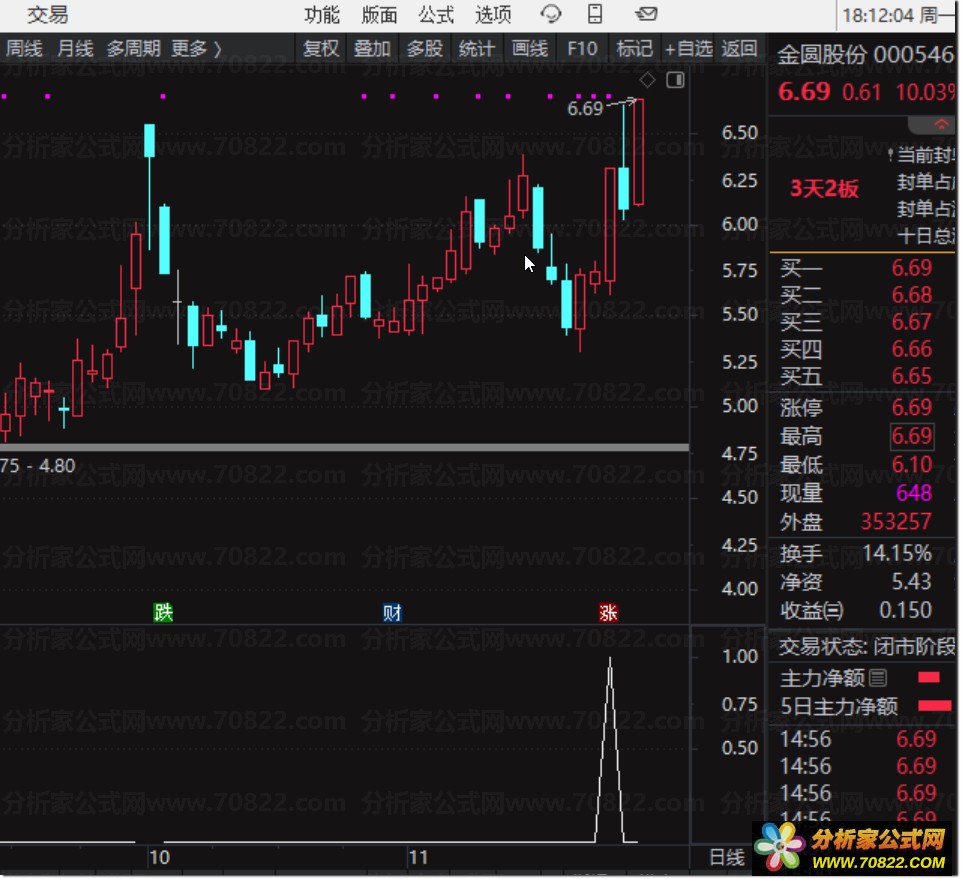Click the 净资 value 5.43

[x=911, y=581]
